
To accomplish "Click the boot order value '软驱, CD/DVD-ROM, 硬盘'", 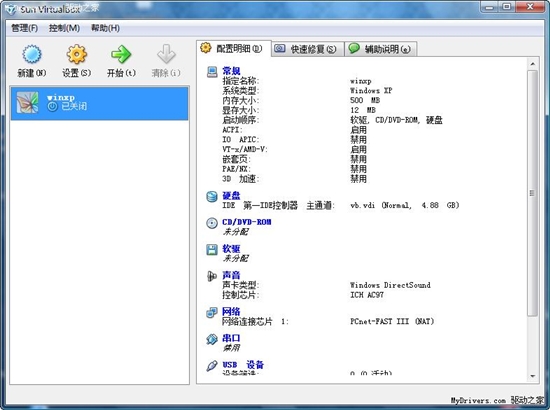I will click(396, 120).
